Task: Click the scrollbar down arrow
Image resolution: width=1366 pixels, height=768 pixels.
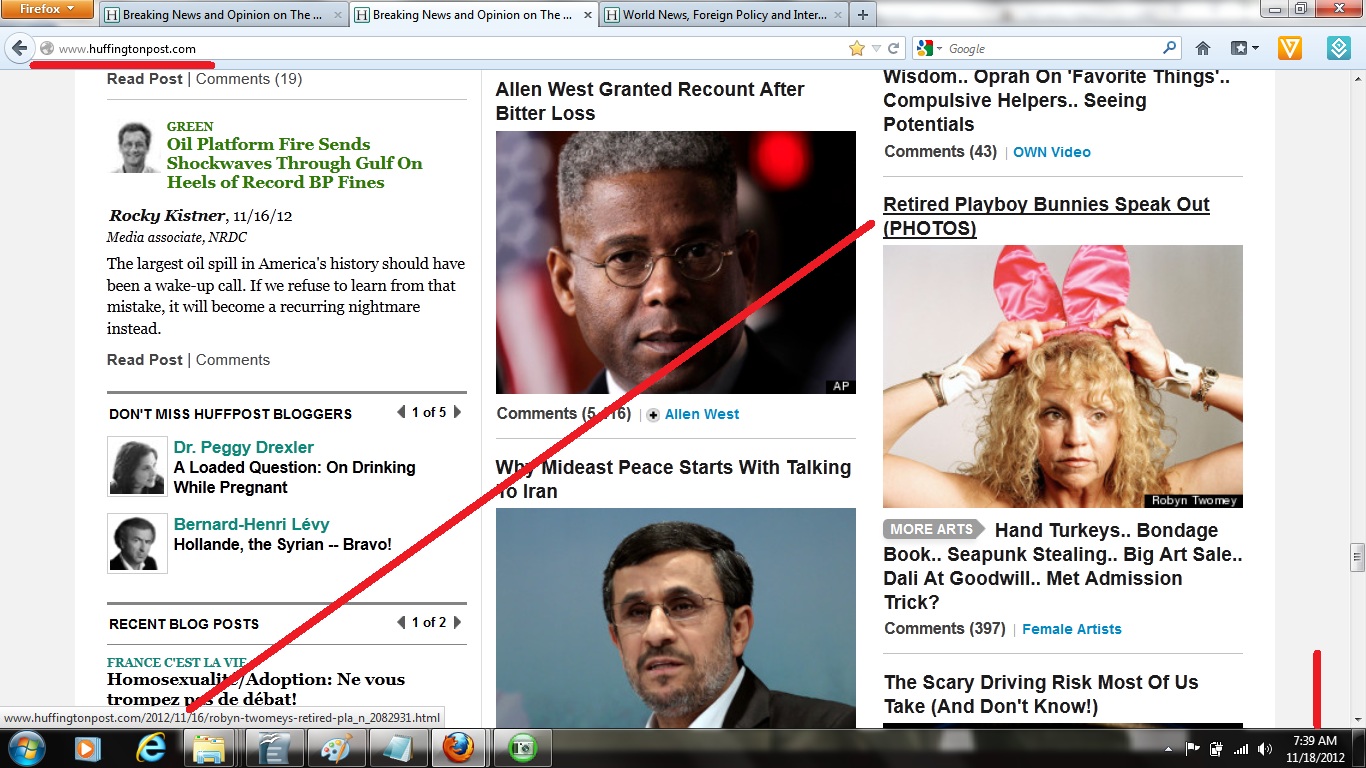Action: pyautogui.click(x=1357, y=719)
